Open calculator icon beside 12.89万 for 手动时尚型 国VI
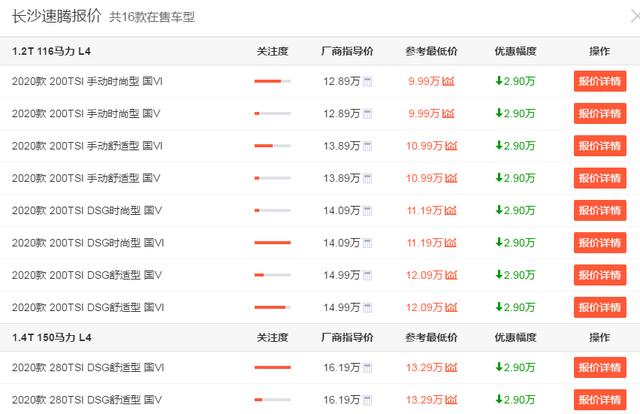Viewport: 640px width, 414px height. click(x=367, y=81)
